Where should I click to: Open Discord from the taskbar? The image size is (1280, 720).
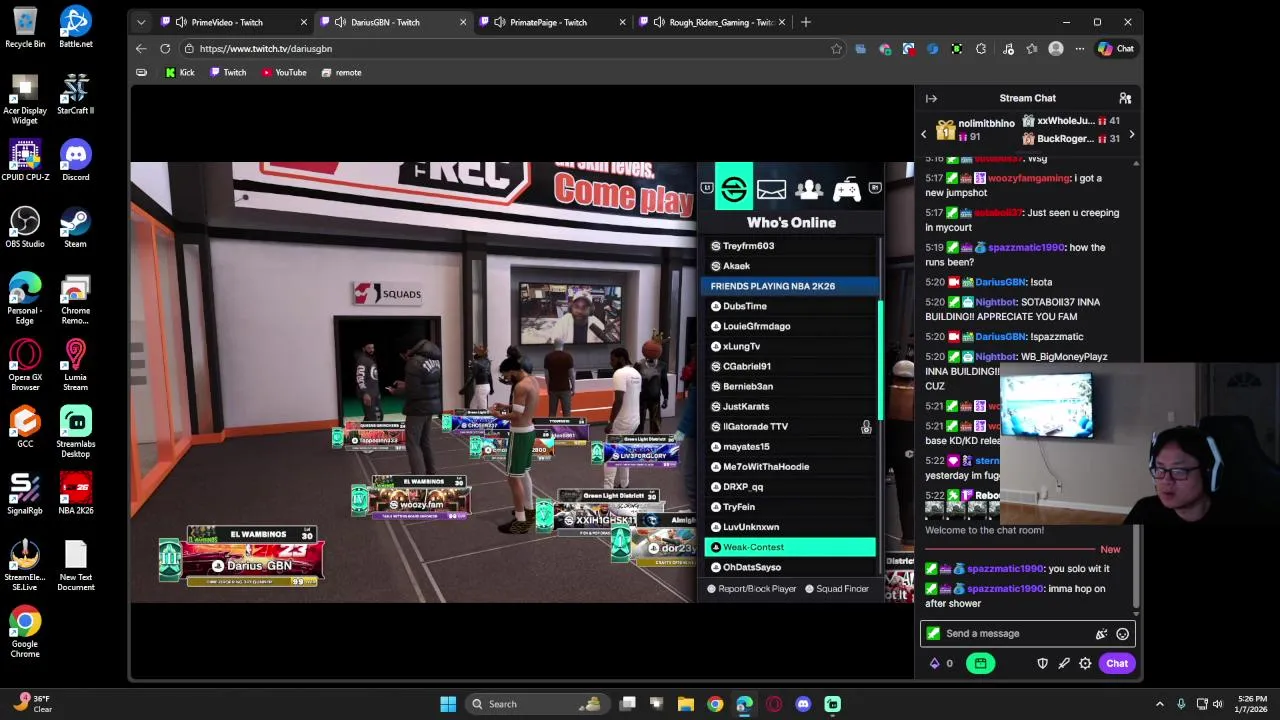point(803,704)
